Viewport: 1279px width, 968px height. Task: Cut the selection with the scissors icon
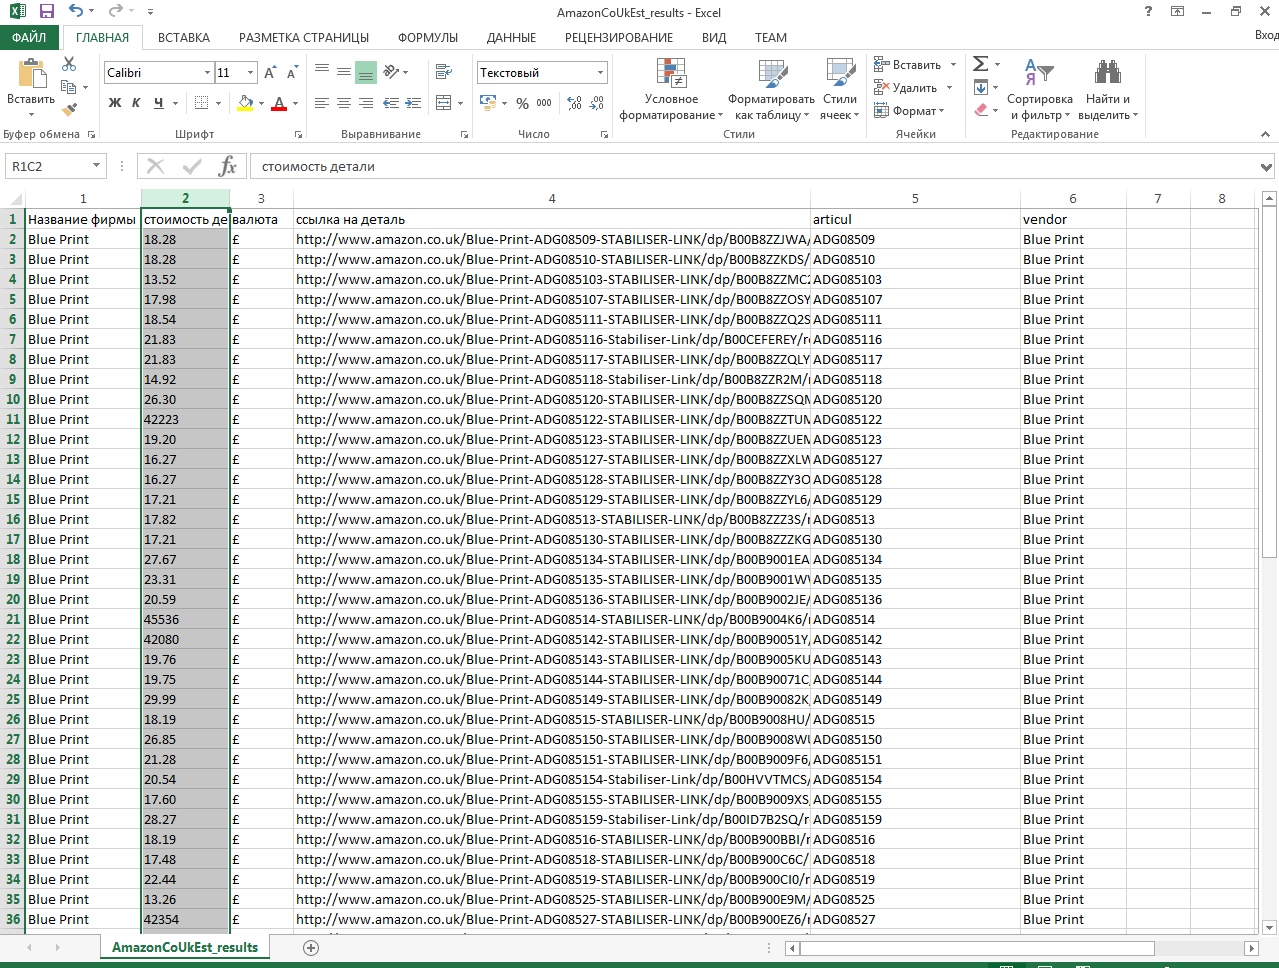69,64
